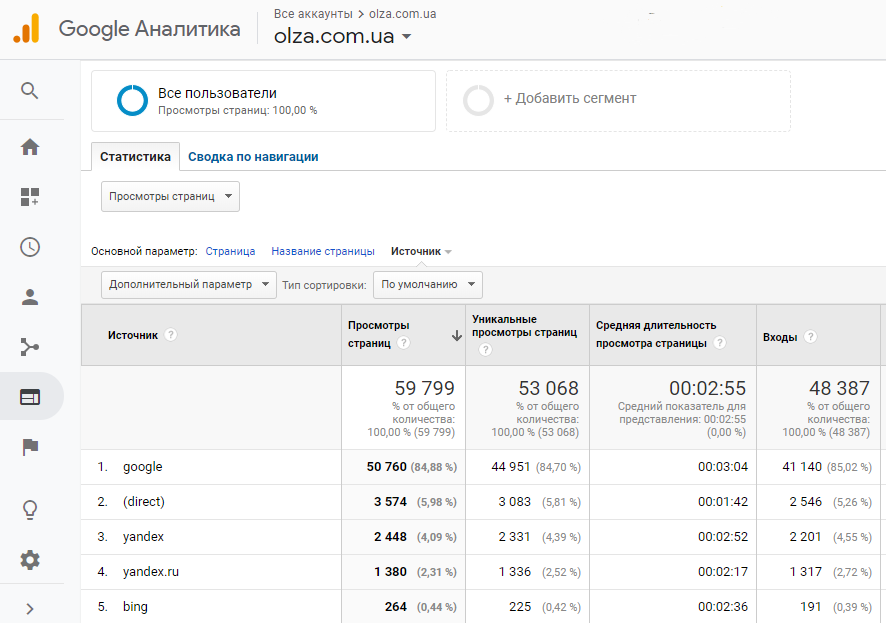Click the google source row label
886x628 pixels.
[x=142, y=467]
